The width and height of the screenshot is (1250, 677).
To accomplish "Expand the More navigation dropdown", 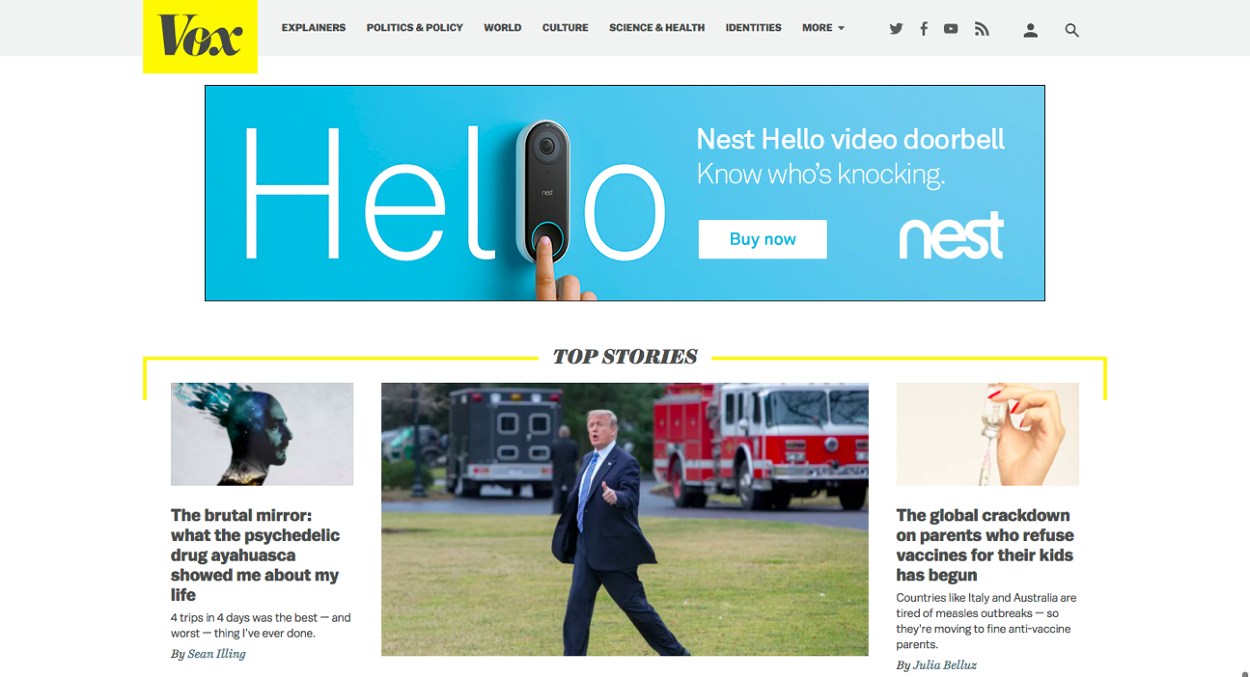I will tap(823, 28).
